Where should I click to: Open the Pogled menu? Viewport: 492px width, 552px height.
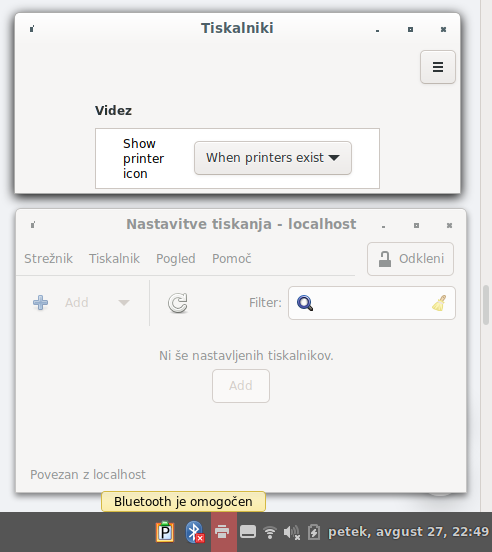[x=176, y=259]
